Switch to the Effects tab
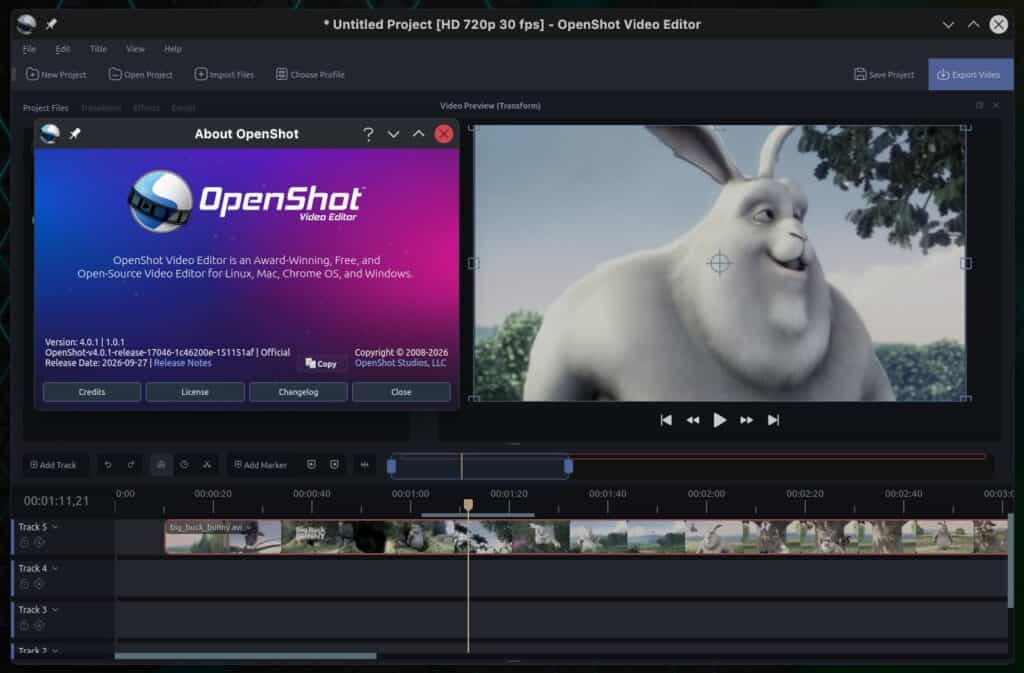 pos(146,108)
